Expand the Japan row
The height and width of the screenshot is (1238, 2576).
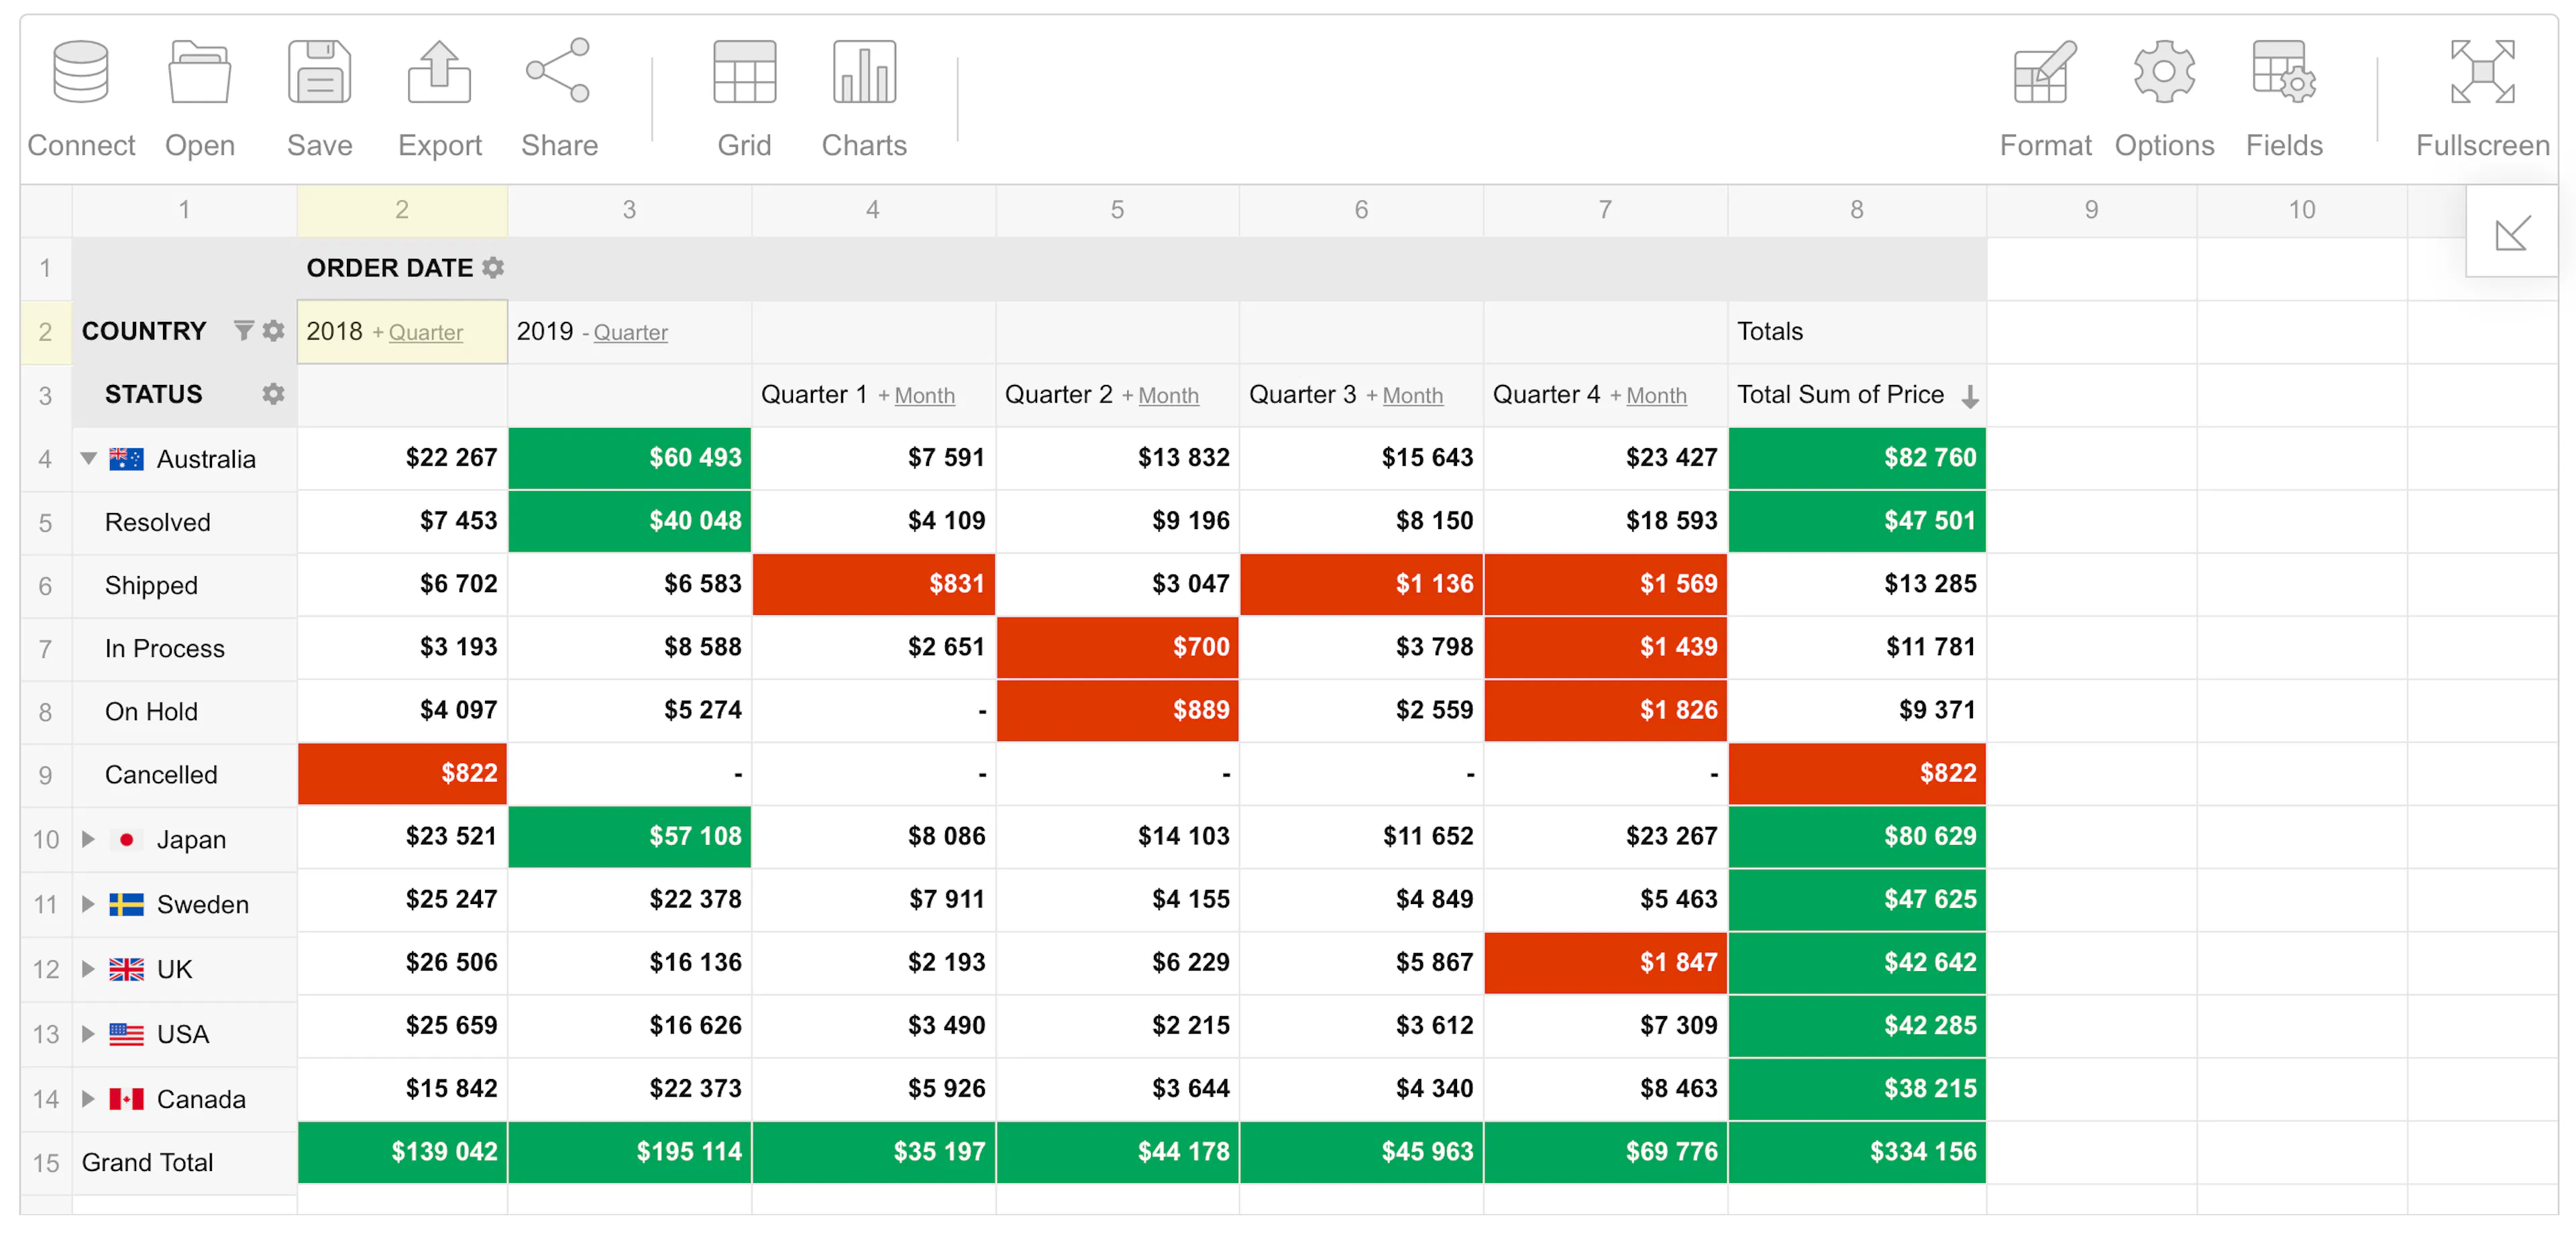point(88,839)
